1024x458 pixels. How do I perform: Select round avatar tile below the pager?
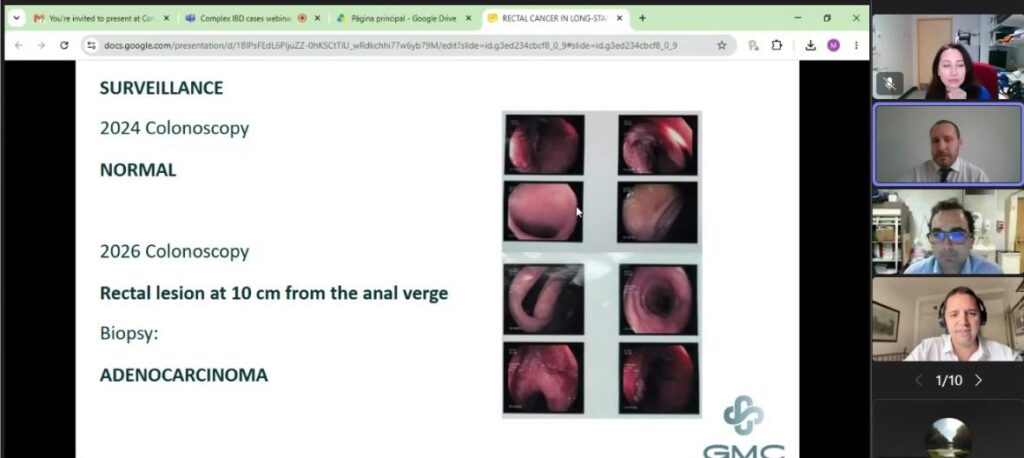pos(948,438)
